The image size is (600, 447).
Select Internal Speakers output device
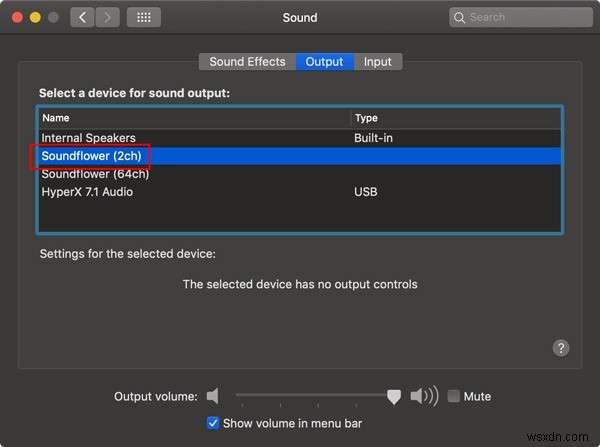[x=89, y=138]
